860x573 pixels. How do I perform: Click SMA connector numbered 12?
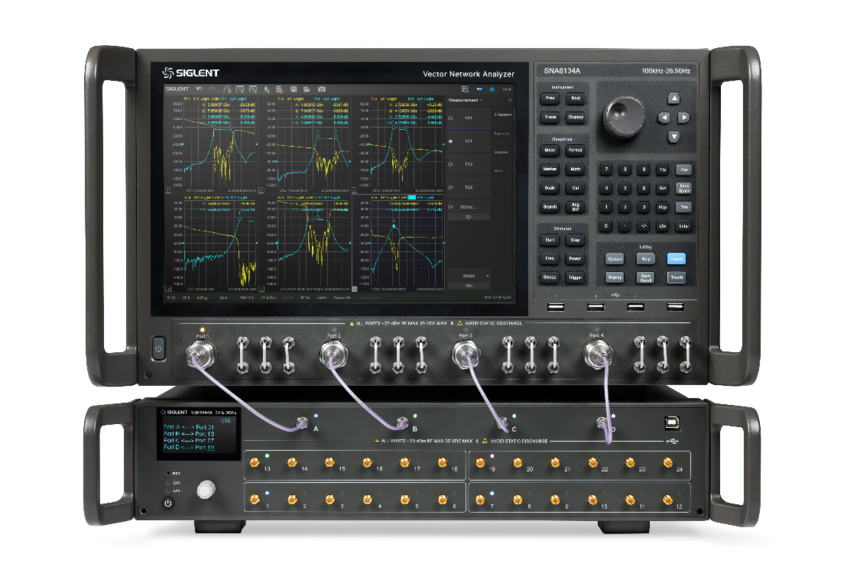click(x=667, y=499)
